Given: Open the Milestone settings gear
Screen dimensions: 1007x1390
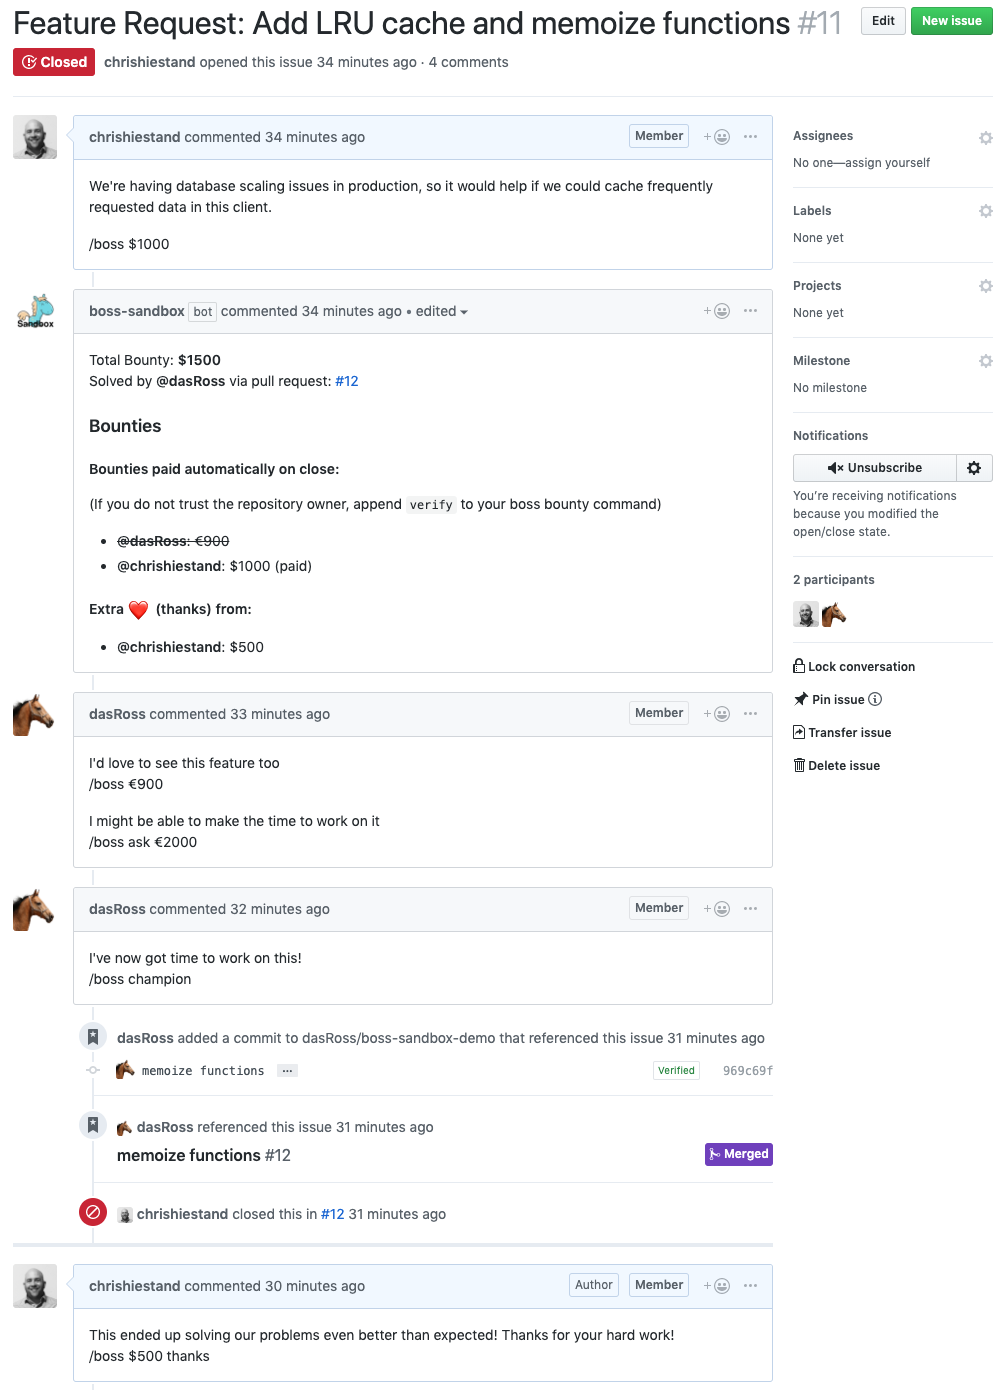Looking at the screenshot, I should point(985,361).
